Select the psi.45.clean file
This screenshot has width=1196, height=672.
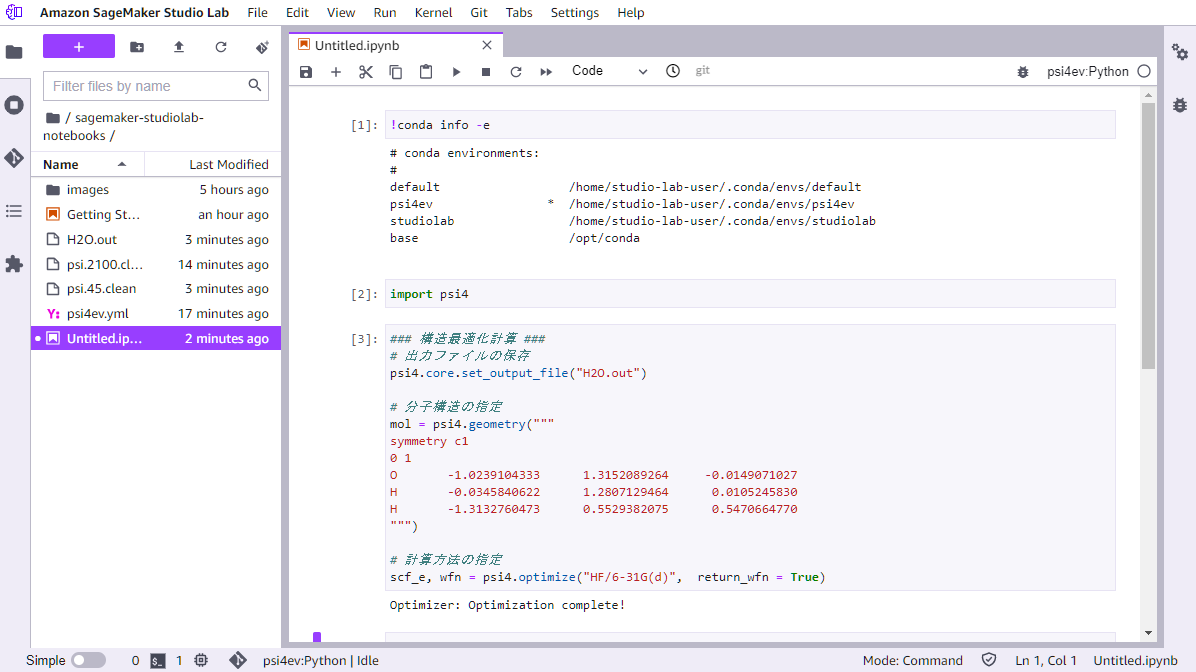coord(156,289)
